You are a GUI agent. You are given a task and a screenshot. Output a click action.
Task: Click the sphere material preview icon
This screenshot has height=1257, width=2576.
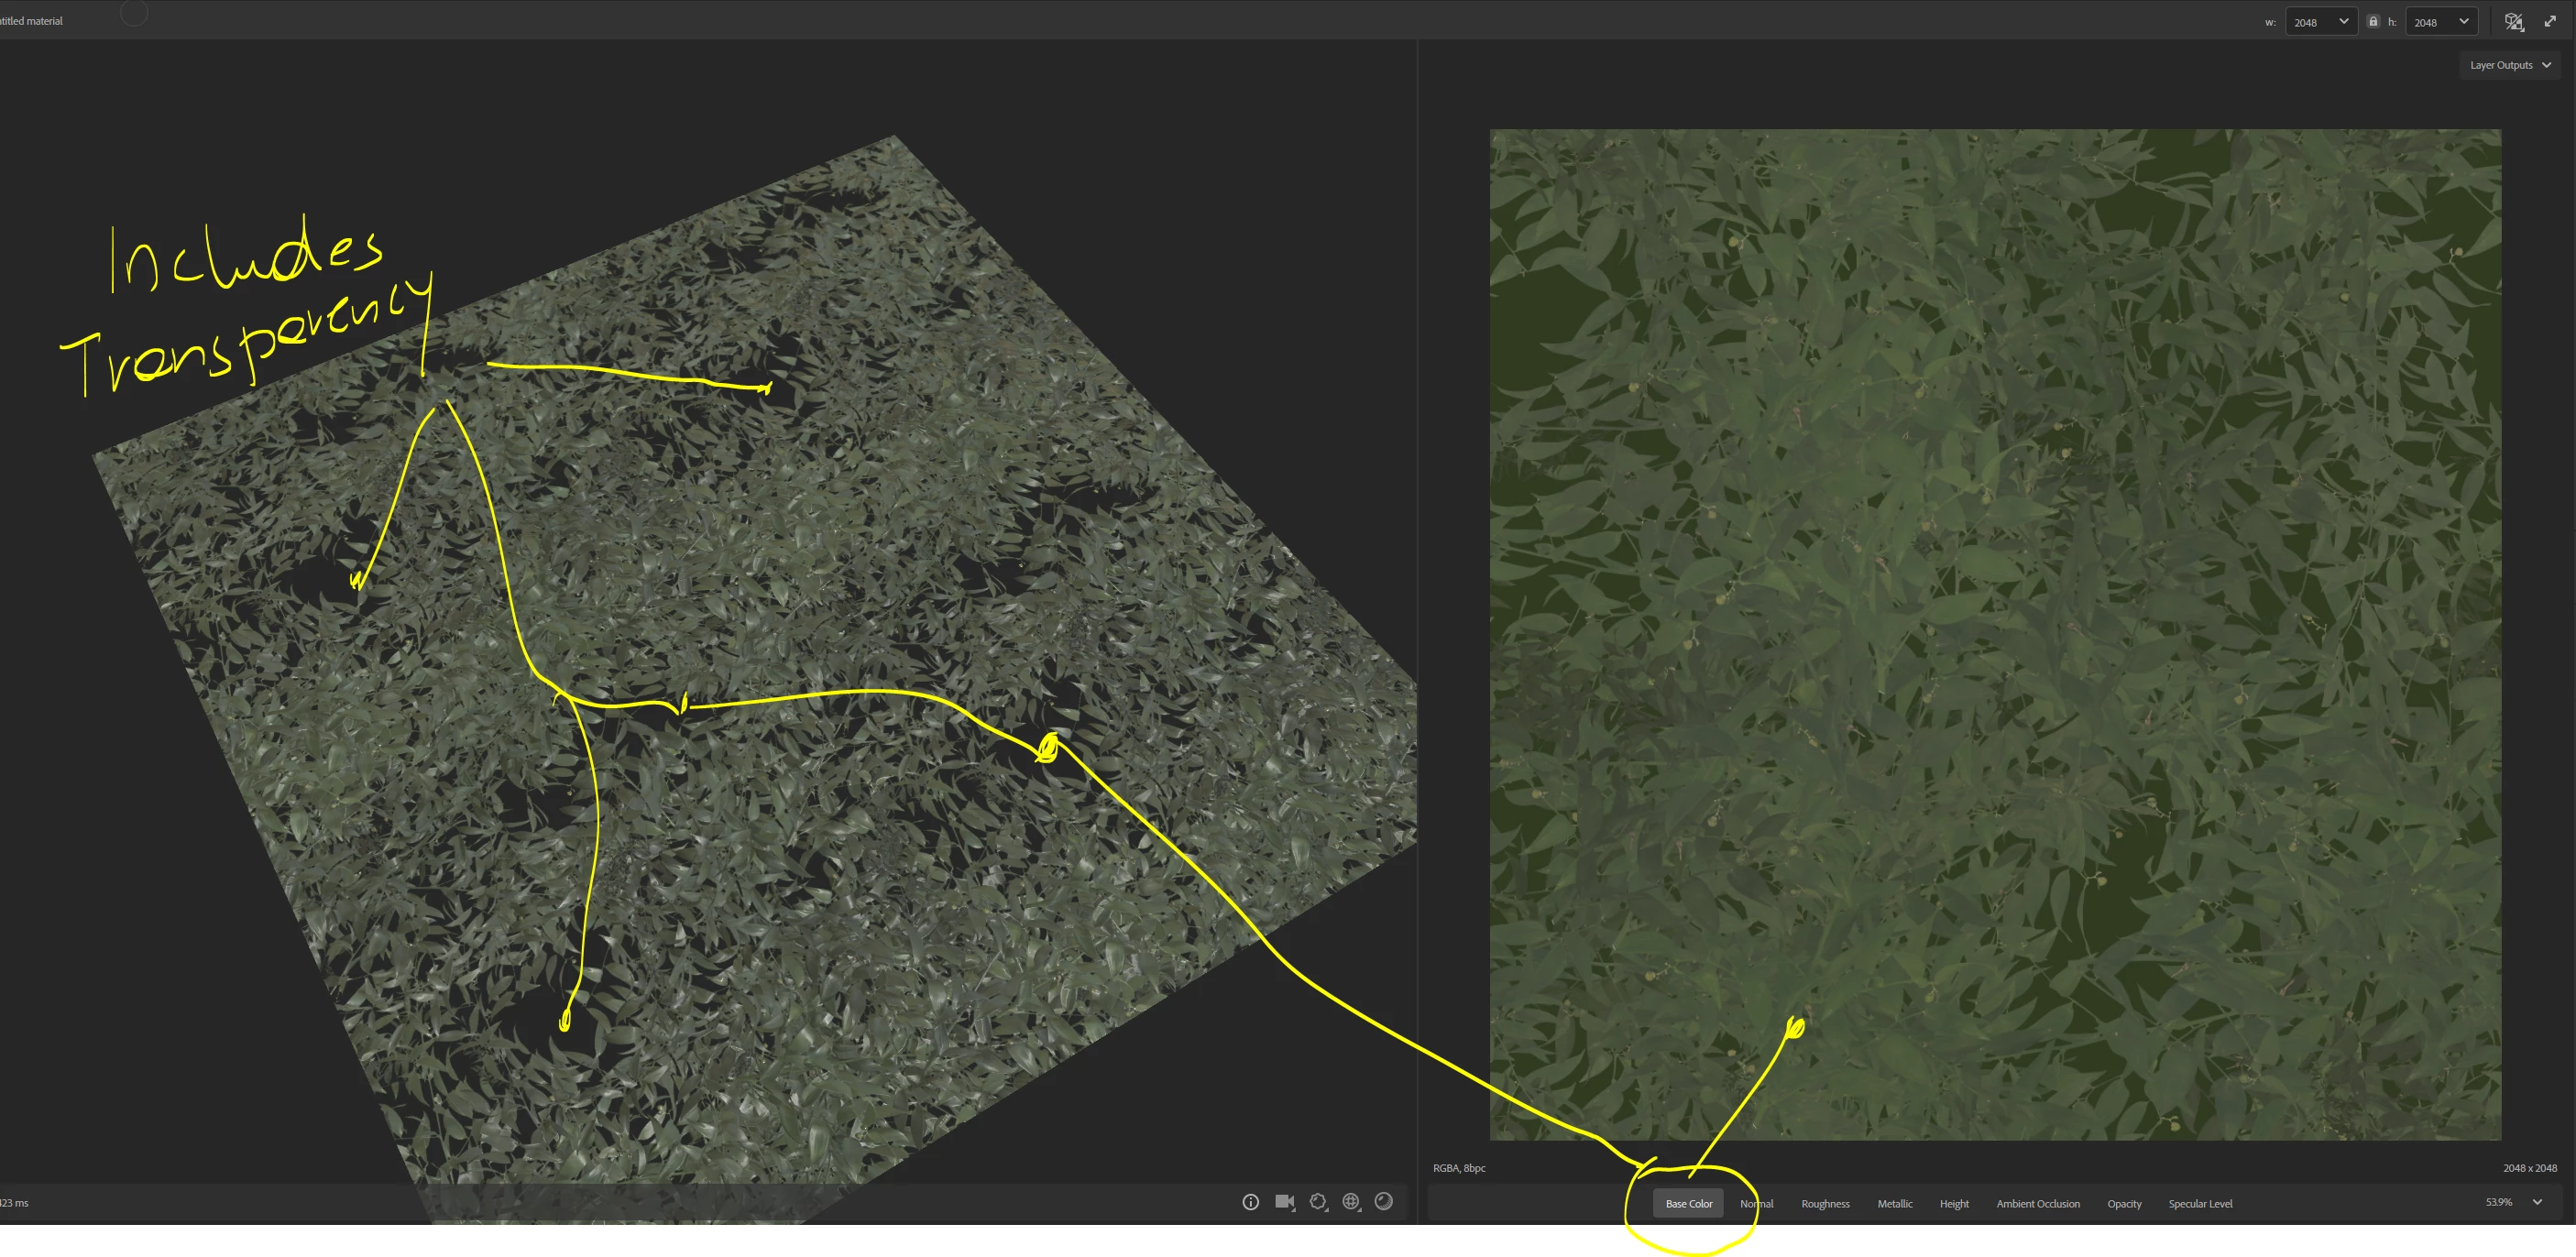(x=1384, y=1202)
